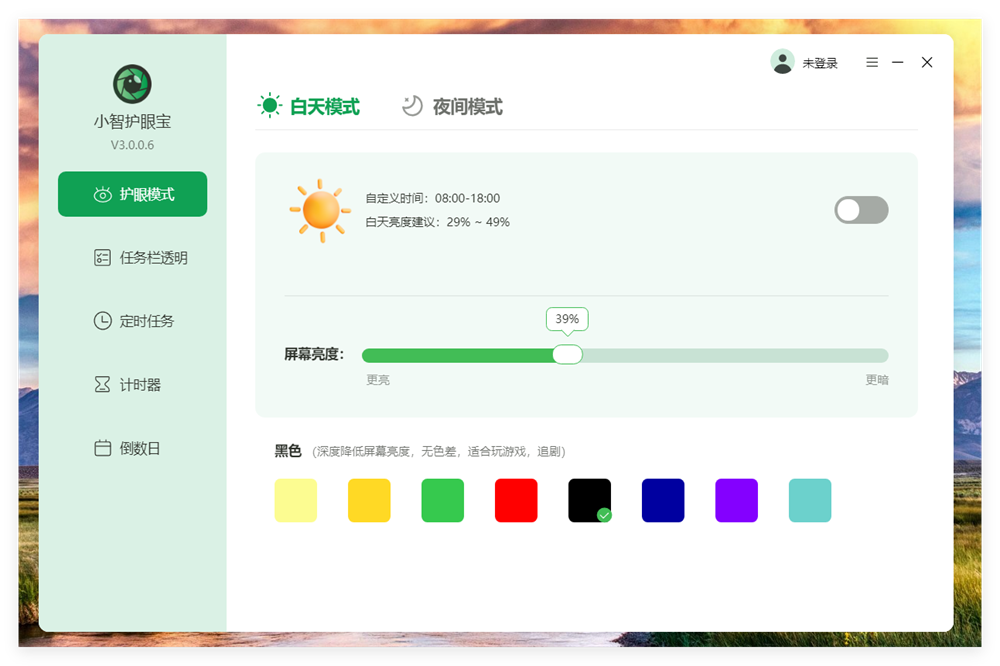The image size is (1000, 666).
Task: Click the 小智护眼宝 app logo
Action: point(132,84)
